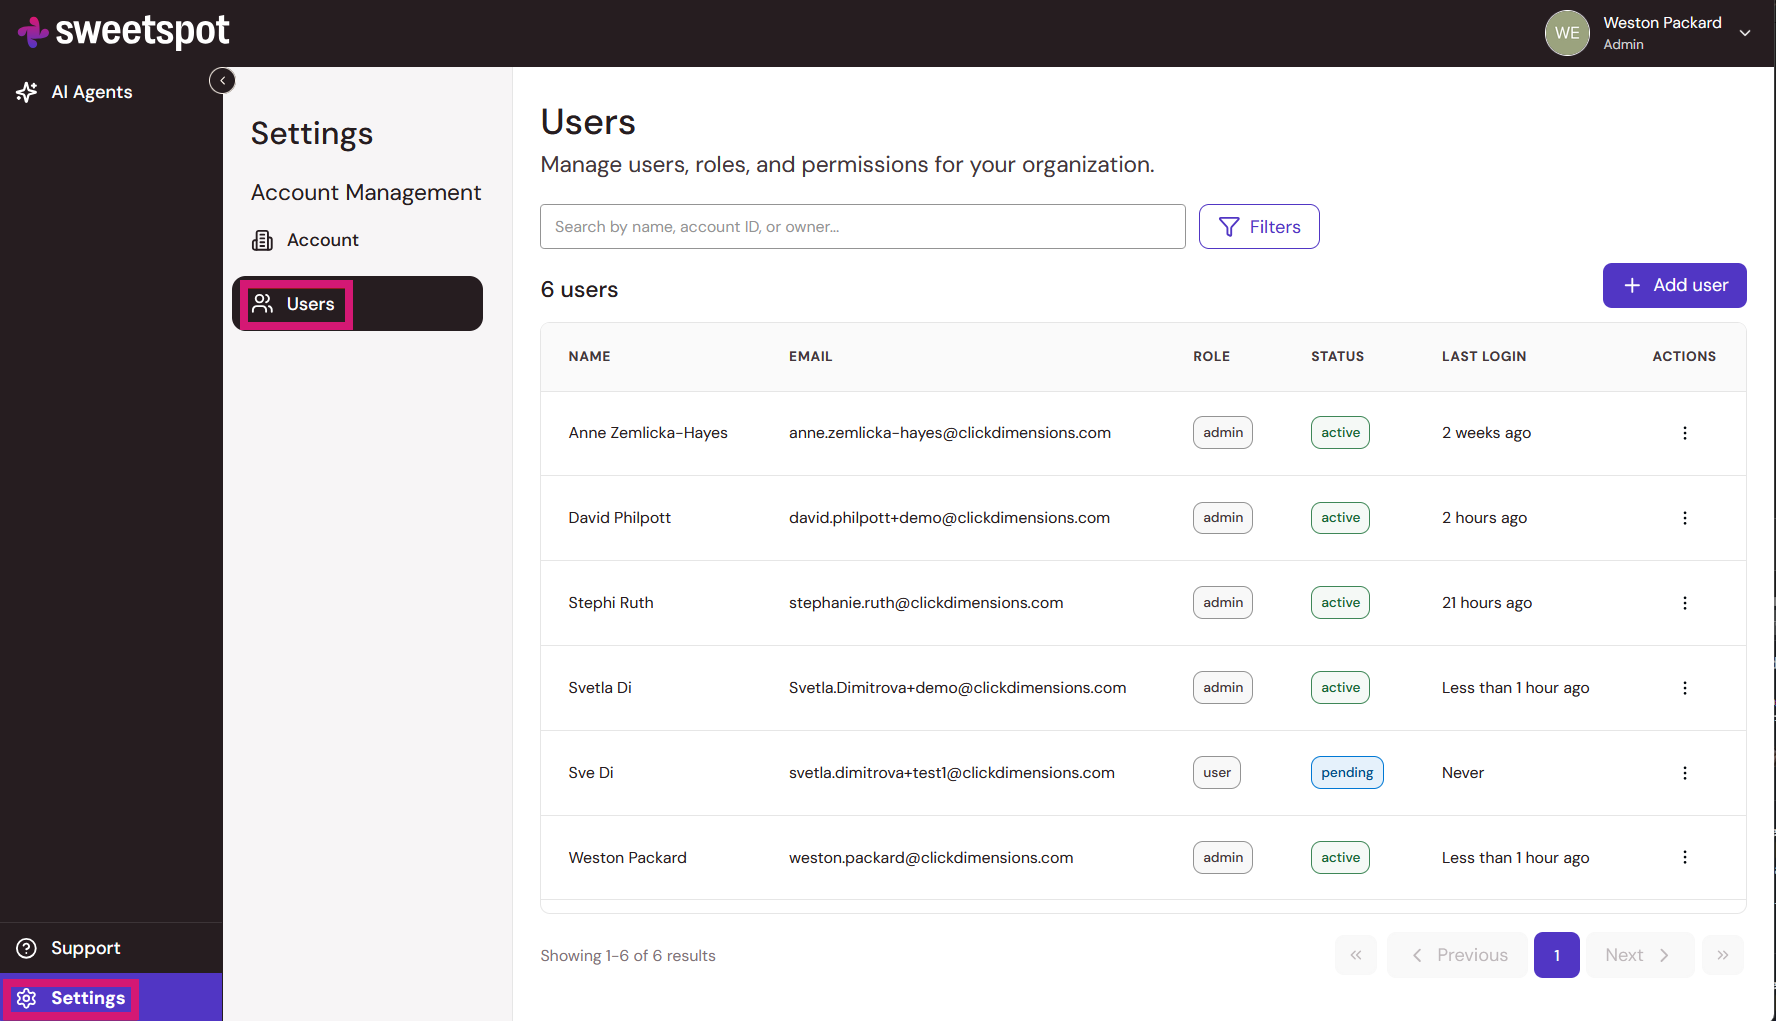This screenshot has height=1021, width=1776.
Task: Click the Previous page button
Action: tap(1458, 955)
